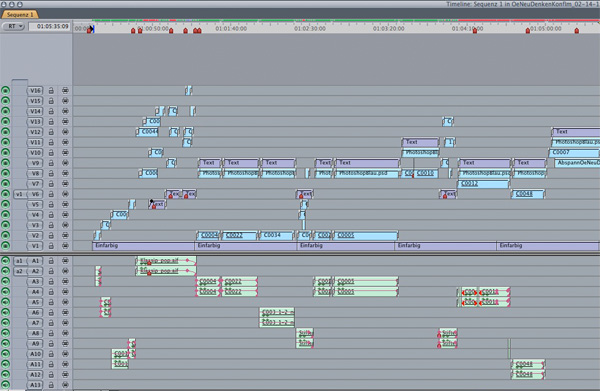Select the Text clip on track V12
This screenshot has height=391, width=600.
click(576, 132)
